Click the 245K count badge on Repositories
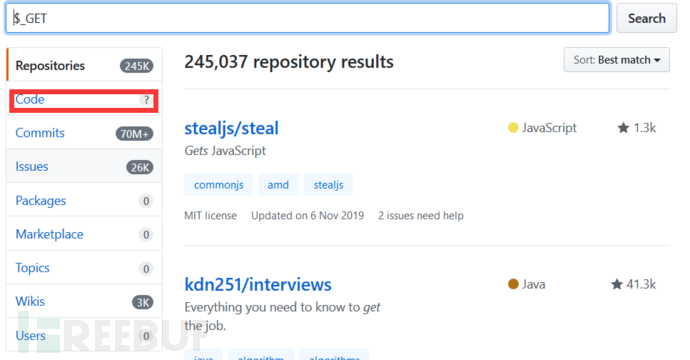Screen dimensions: 690x360 click(x=136, y=66)
